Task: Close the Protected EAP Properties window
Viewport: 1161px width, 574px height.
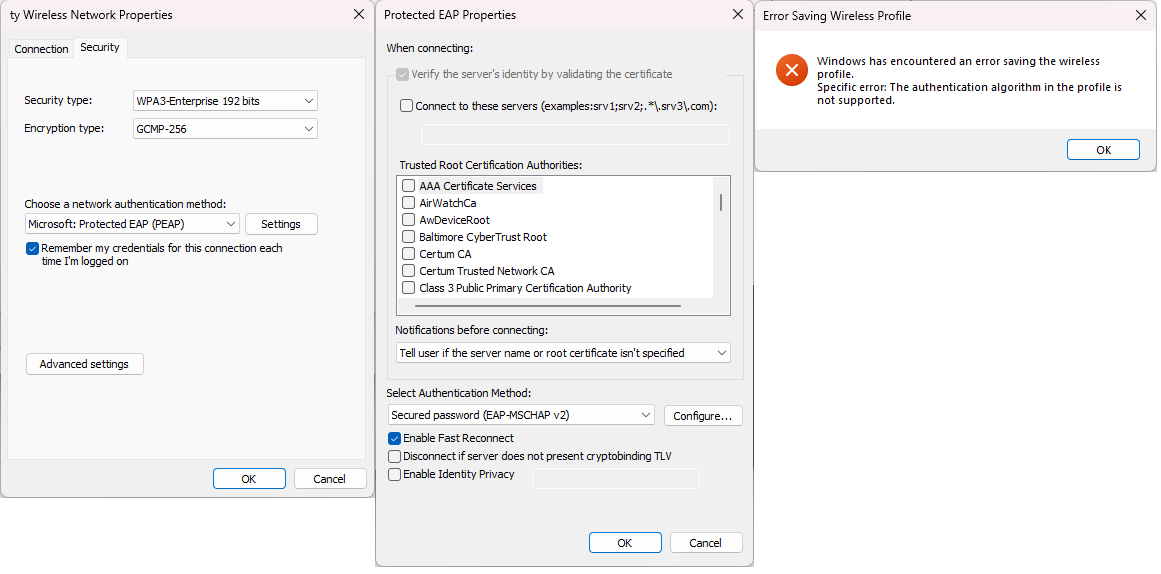Action: 738,15
